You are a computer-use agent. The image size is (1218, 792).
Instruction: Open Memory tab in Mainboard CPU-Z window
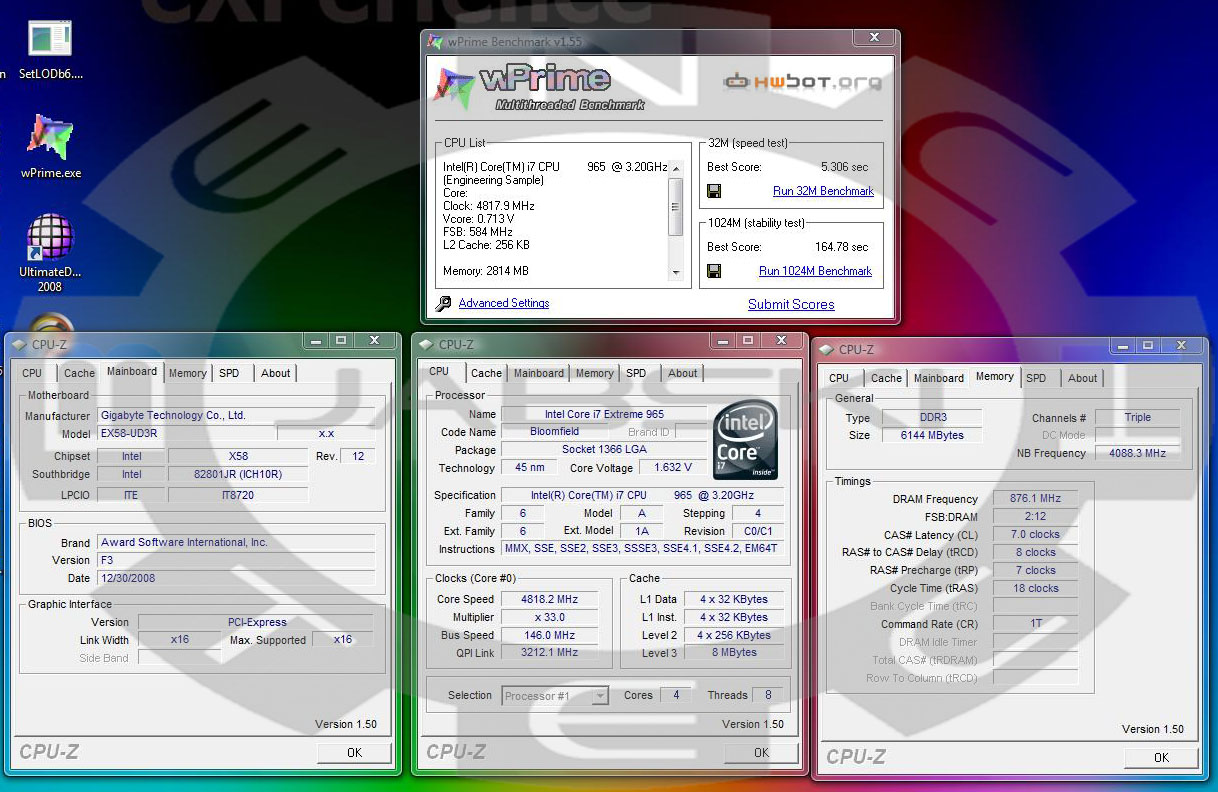187,373
